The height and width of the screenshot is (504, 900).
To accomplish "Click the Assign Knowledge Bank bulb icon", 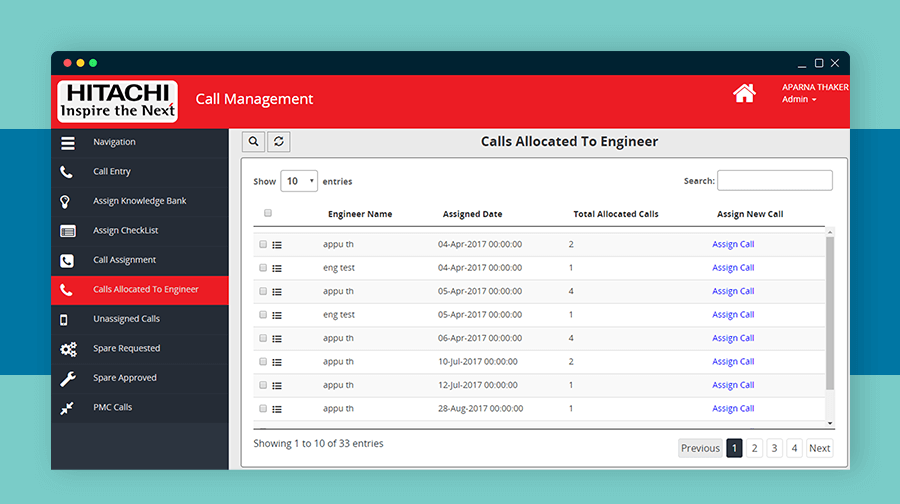I will [x=65, y=201].
